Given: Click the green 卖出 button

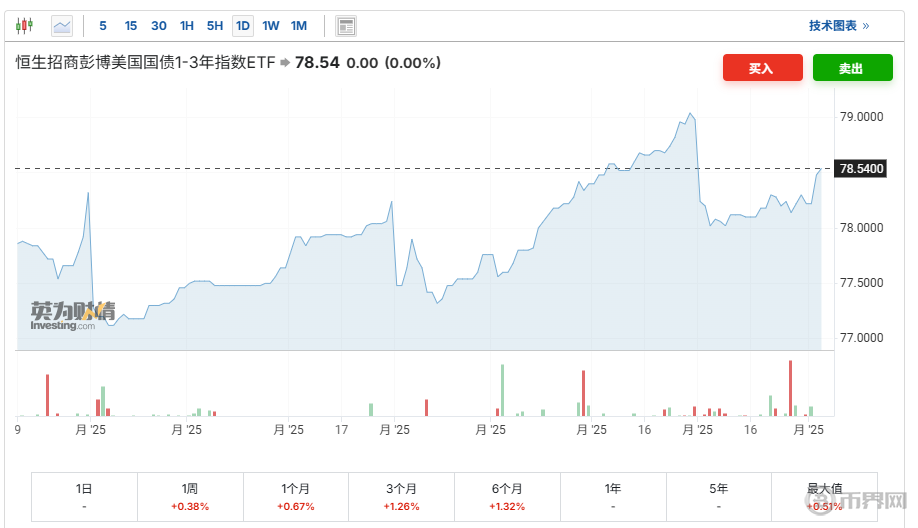Looking at the screenshot, I should pos(851,68).
